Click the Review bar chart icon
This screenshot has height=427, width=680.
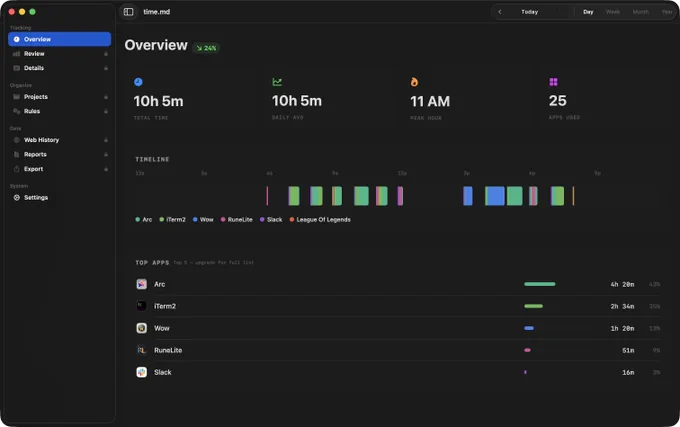click(16, 54)
